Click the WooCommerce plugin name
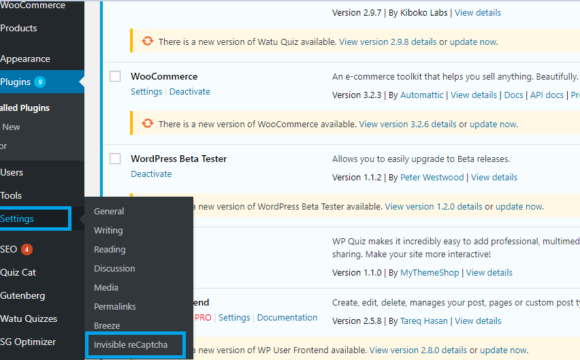The image size is (580, 360). [x=164, y=77]
